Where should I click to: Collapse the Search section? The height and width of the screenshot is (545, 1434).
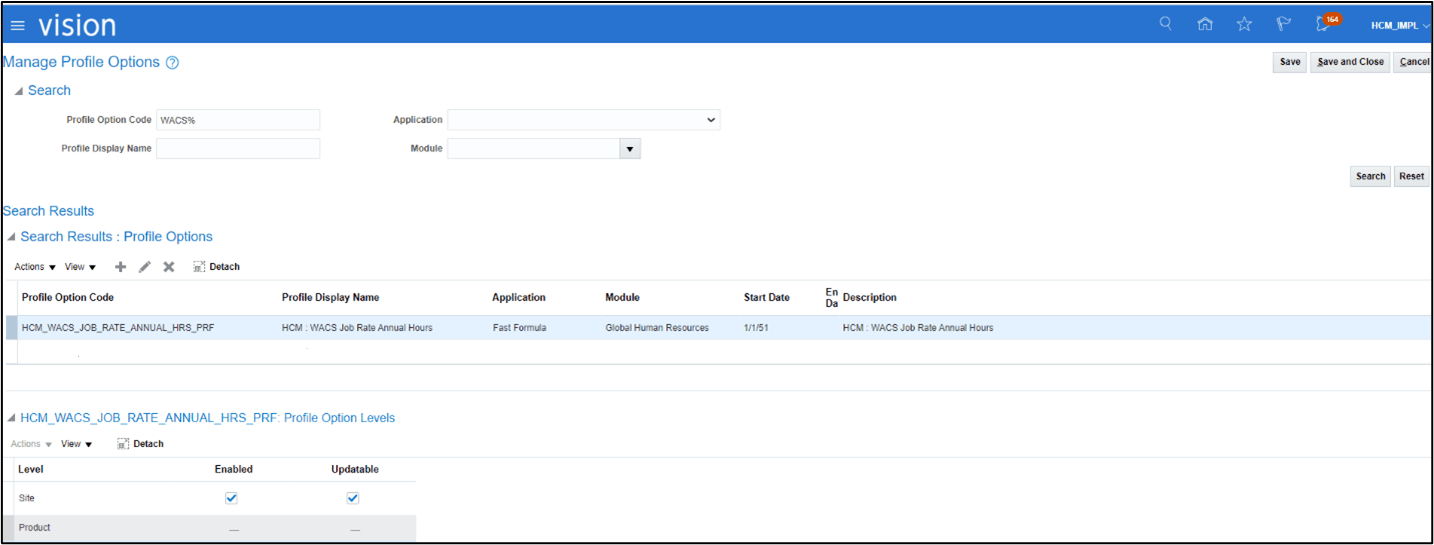[x=19, y=91]
